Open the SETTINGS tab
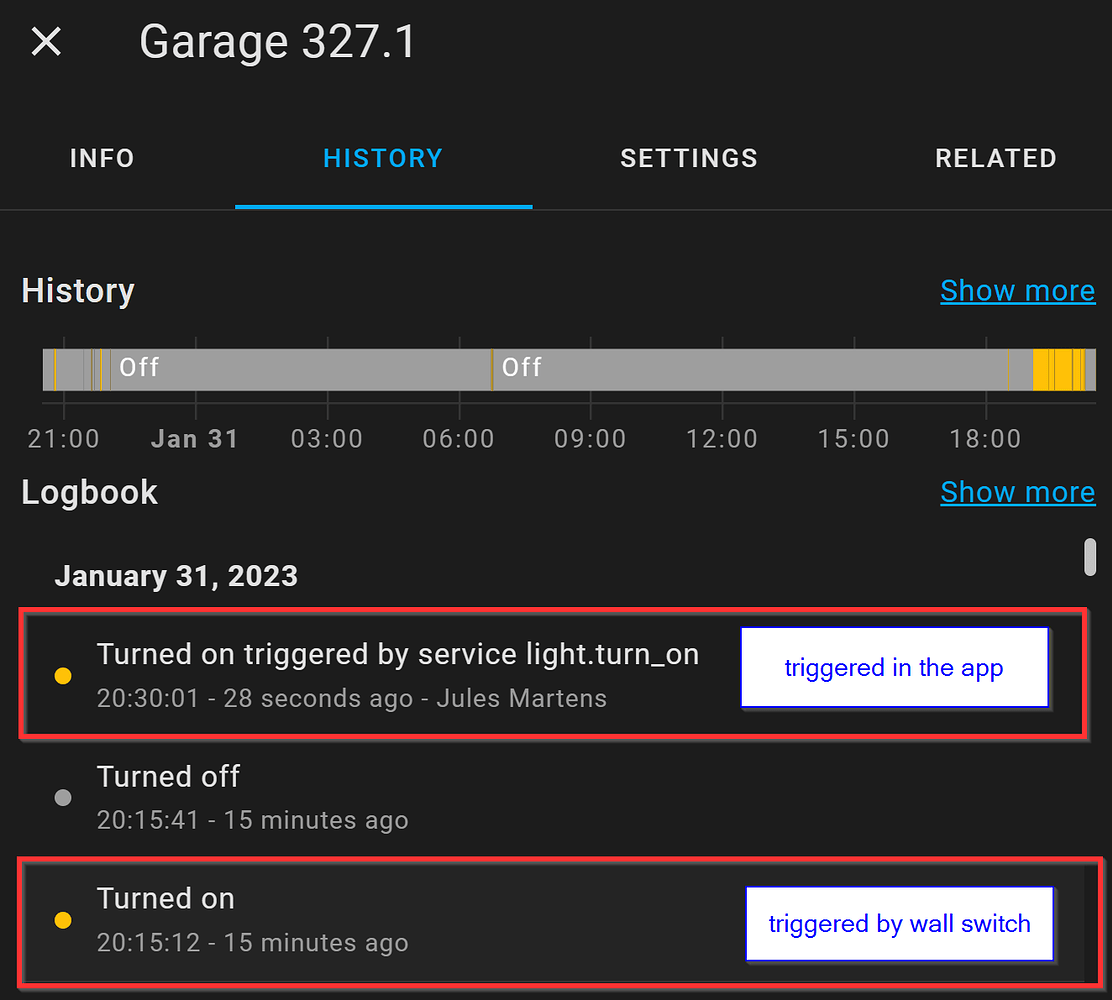The image size is (1112, 1000). [x=688, y=158]
